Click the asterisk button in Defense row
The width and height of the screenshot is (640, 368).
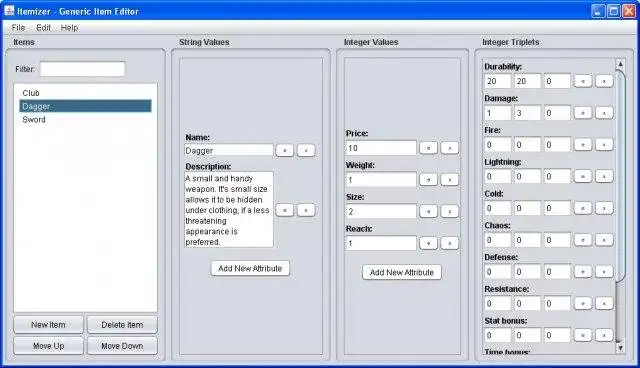pos(583,272)
